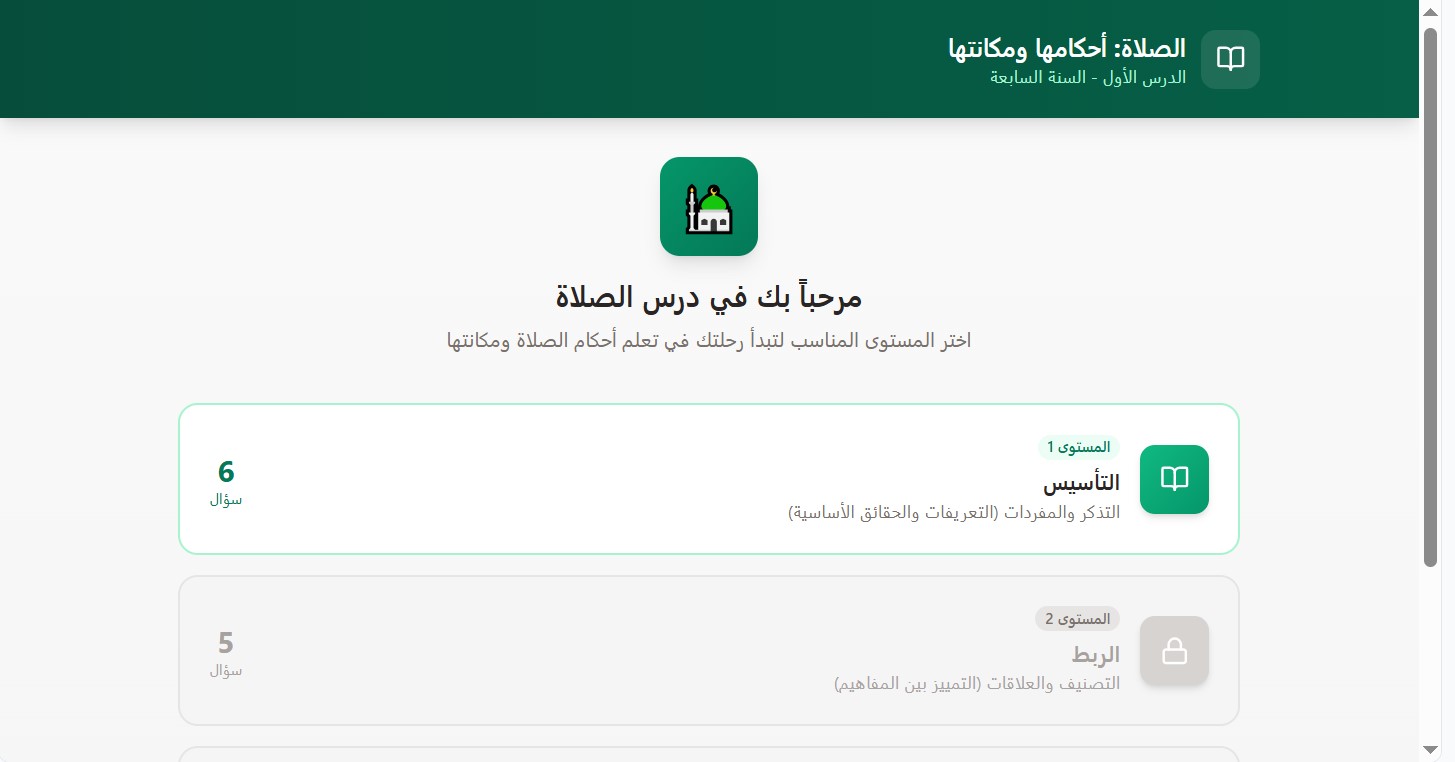Click the mosque emoji icon

(709, 206)
